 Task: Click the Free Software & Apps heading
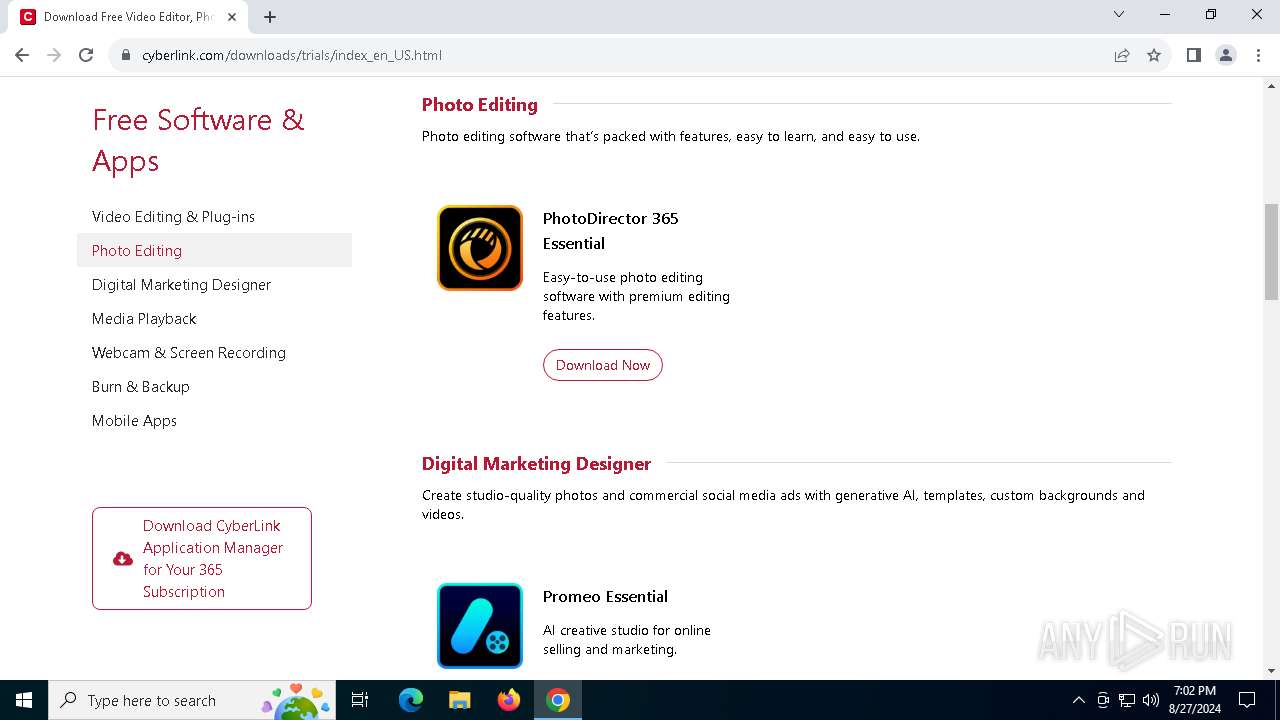coord(198,140)
